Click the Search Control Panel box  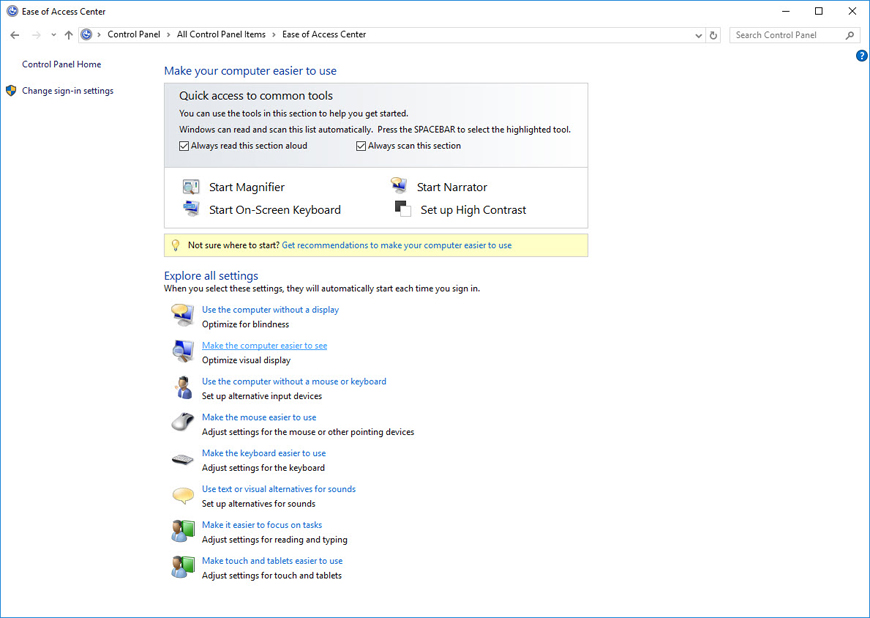pos(788,35)
